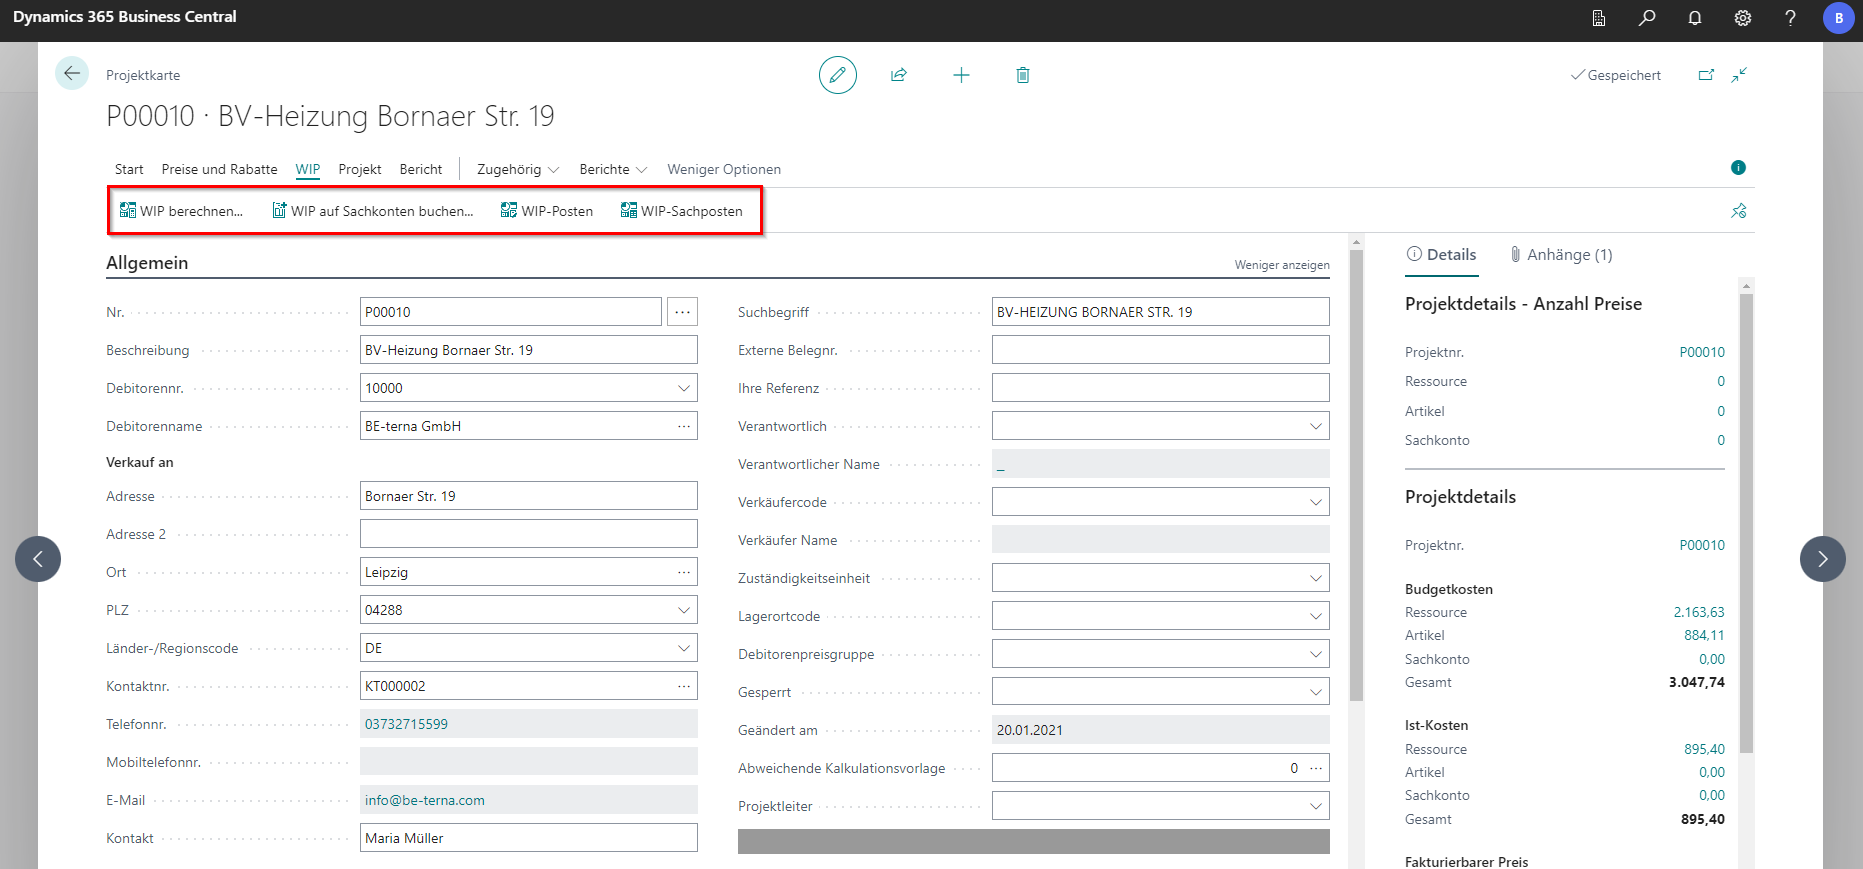Expand the Verkäufercode dropdown

point(1315,502)
